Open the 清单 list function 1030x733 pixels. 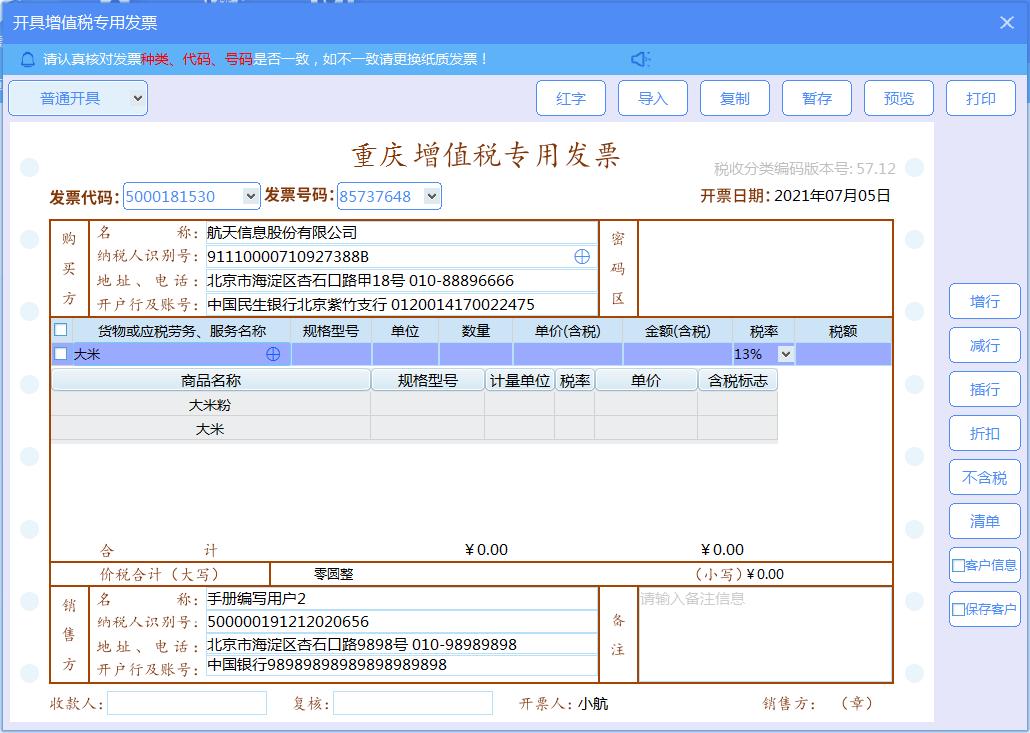[x=984, y=521]
